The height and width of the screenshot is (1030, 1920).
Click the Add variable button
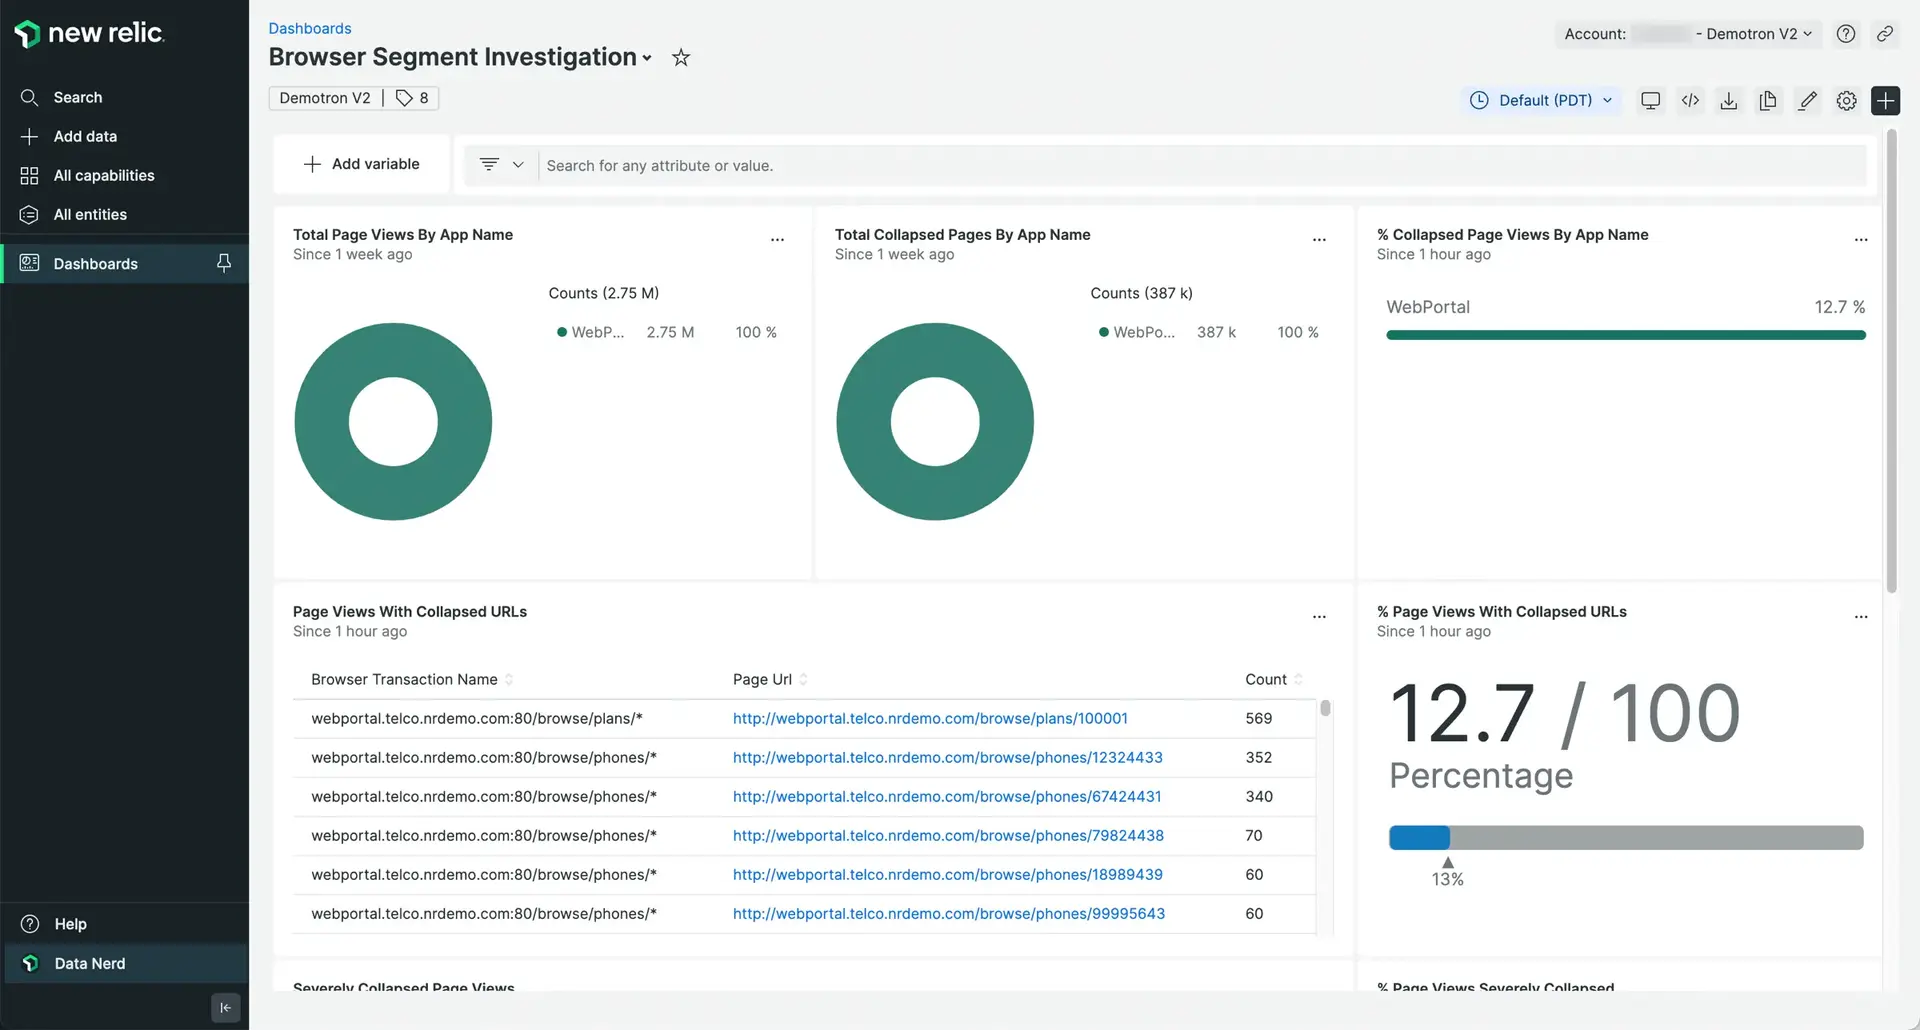click(x=362, y=163)
